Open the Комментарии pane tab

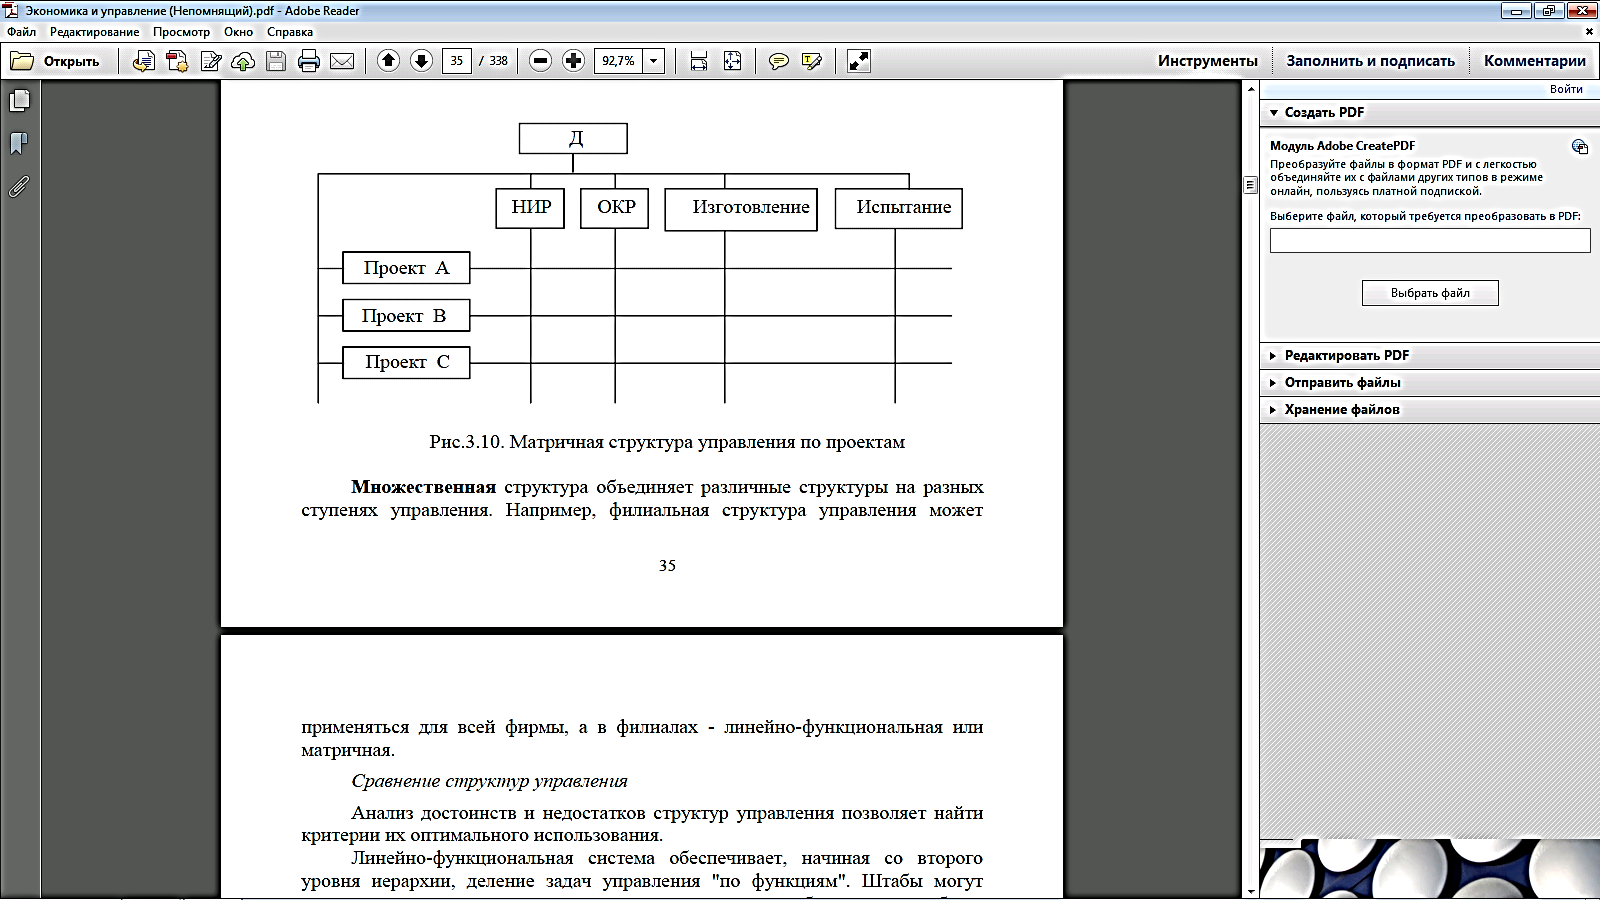pyautogui.click(x=1534, y=61)
